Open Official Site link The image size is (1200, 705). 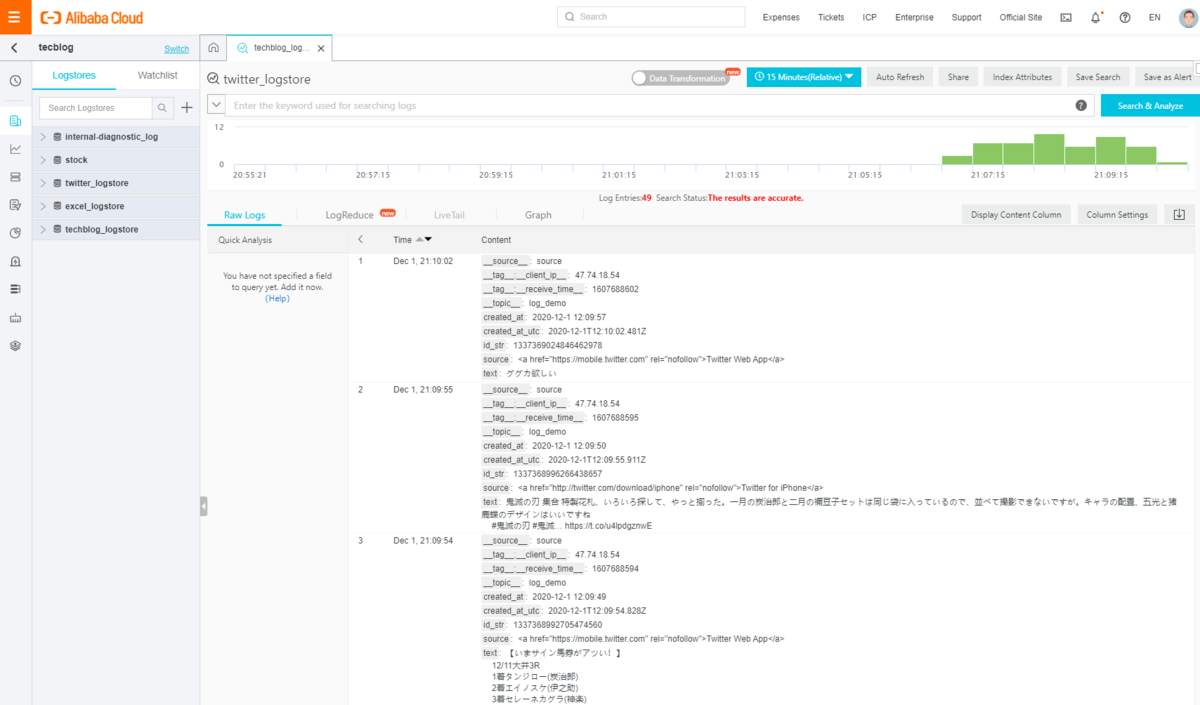pyautogui.click(x=1021, y=17)
